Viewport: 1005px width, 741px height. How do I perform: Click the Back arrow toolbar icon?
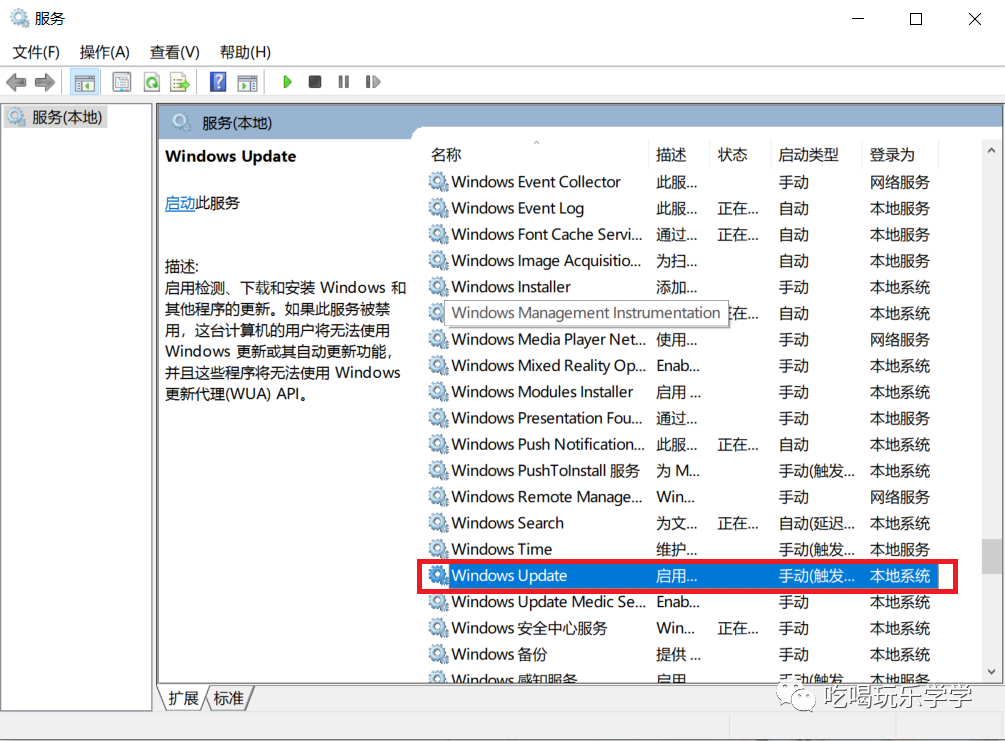(x=16, y=82)
